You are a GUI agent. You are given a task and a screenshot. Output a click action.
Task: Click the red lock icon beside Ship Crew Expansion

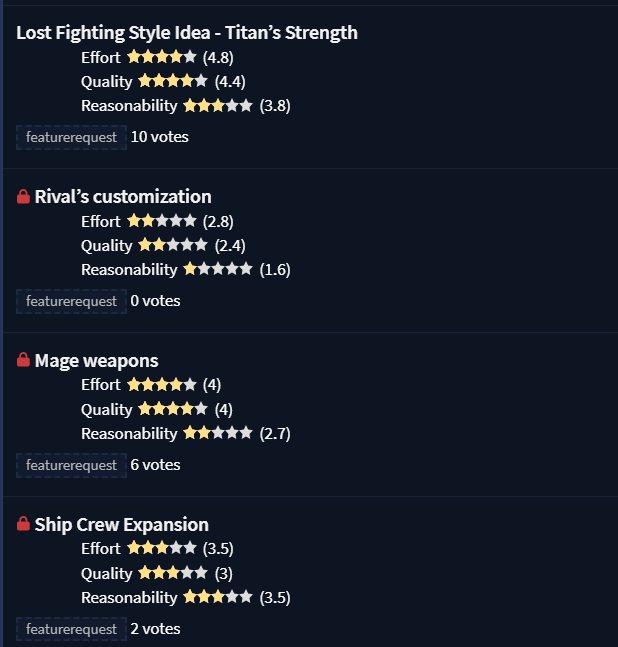24,524
